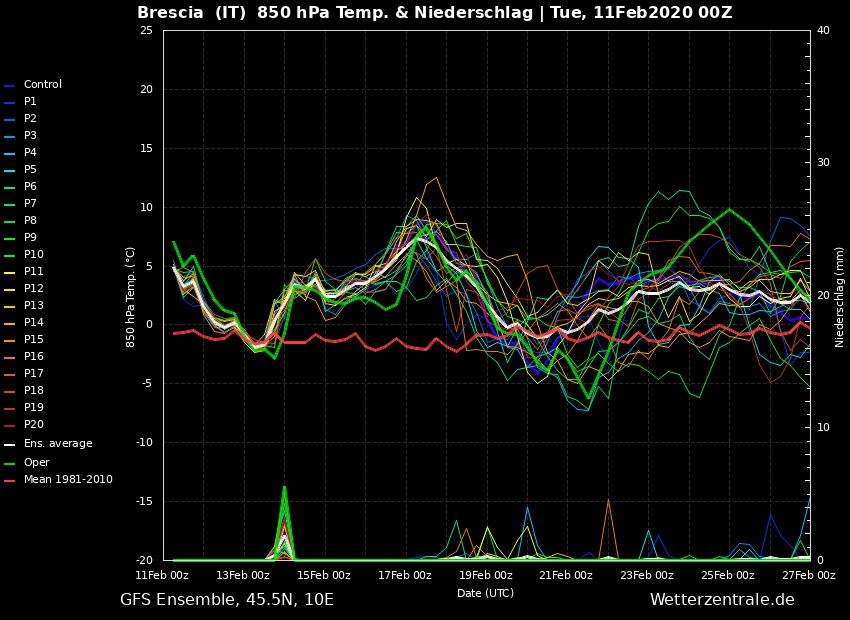Click the P14 legend label
This screenshot has width=850, height=620.
click(34, 322)
